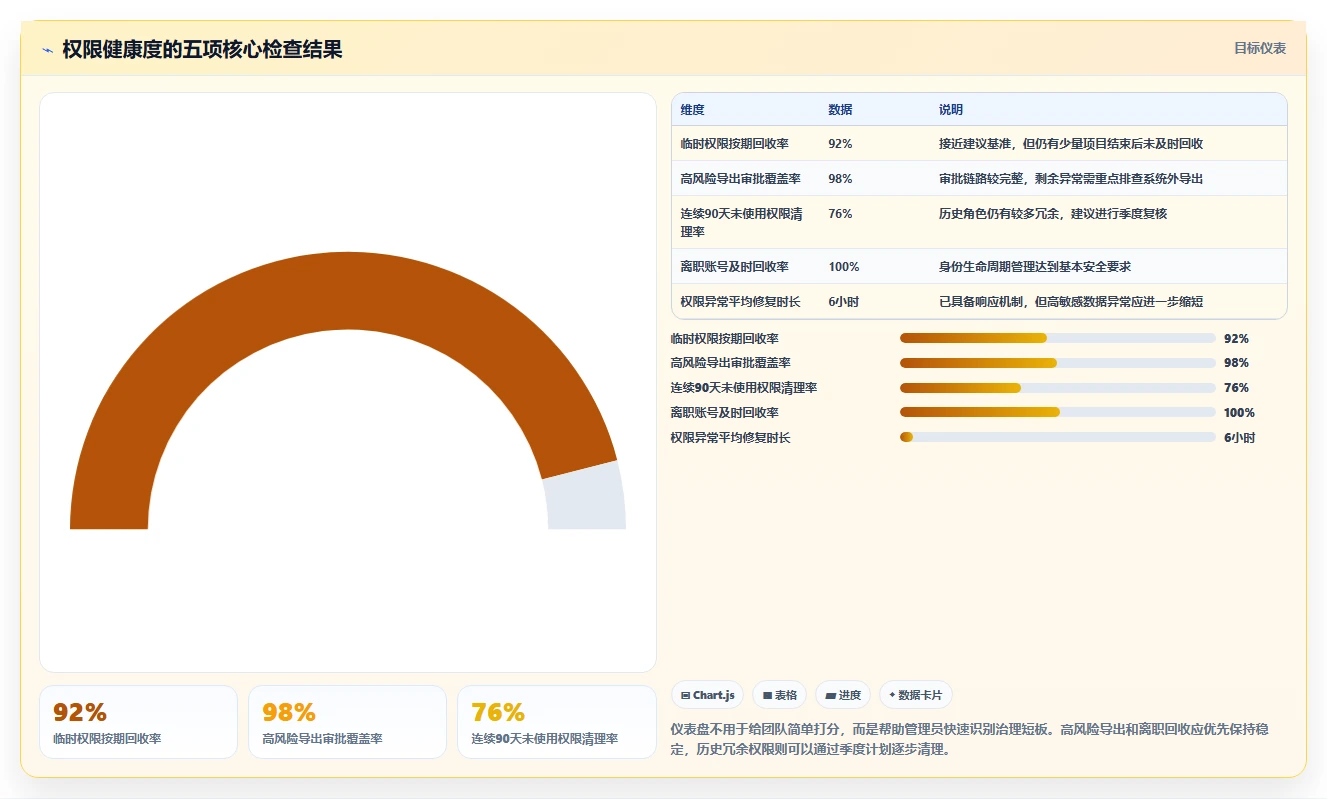Click the 连续90天未使用权限清理率 progress bar
This screenshot has height=799, width=1327.
pyautogui.click(x=1058, y=388)
